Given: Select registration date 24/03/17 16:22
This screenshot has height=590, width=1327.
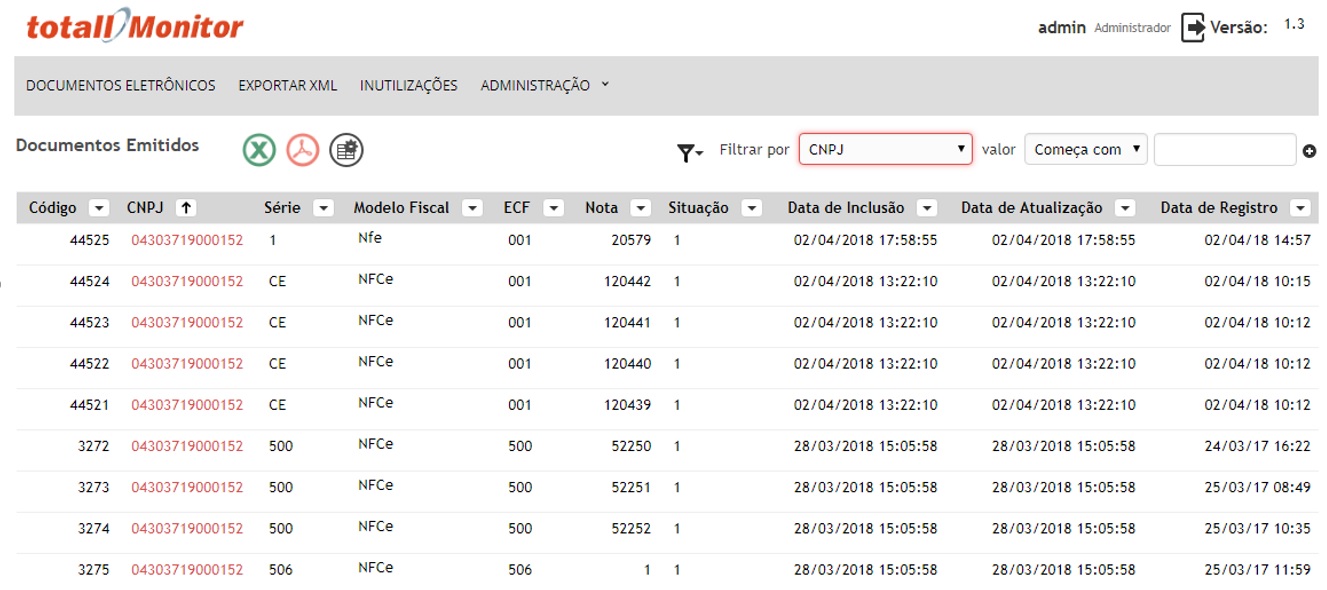Looking at the screenshot, I should pyautogui.click(x=1257, y=446).
